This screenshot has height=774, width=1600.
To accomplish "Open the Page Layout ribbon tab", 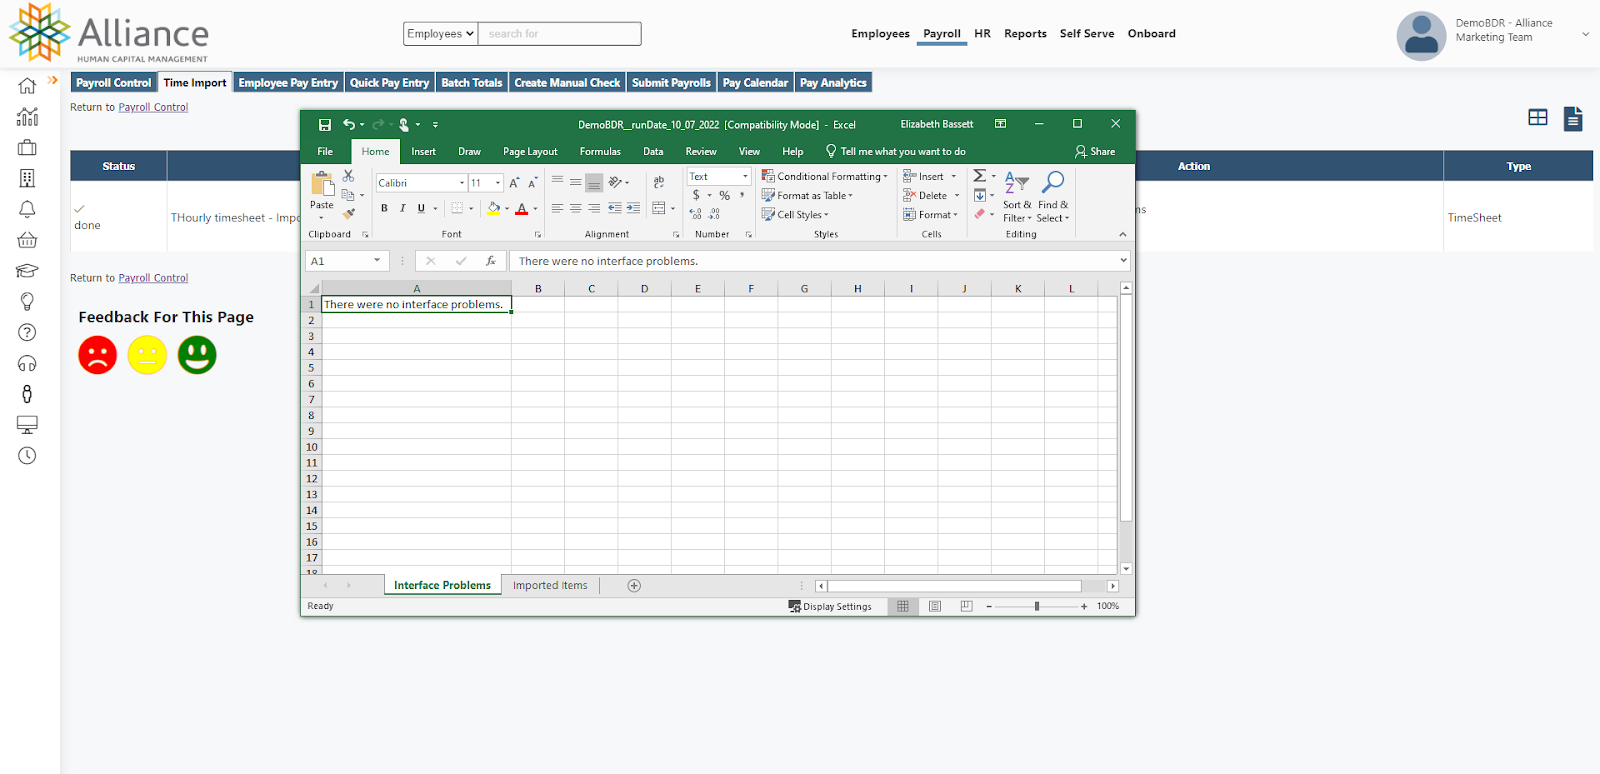I will [x=530, y=151].
